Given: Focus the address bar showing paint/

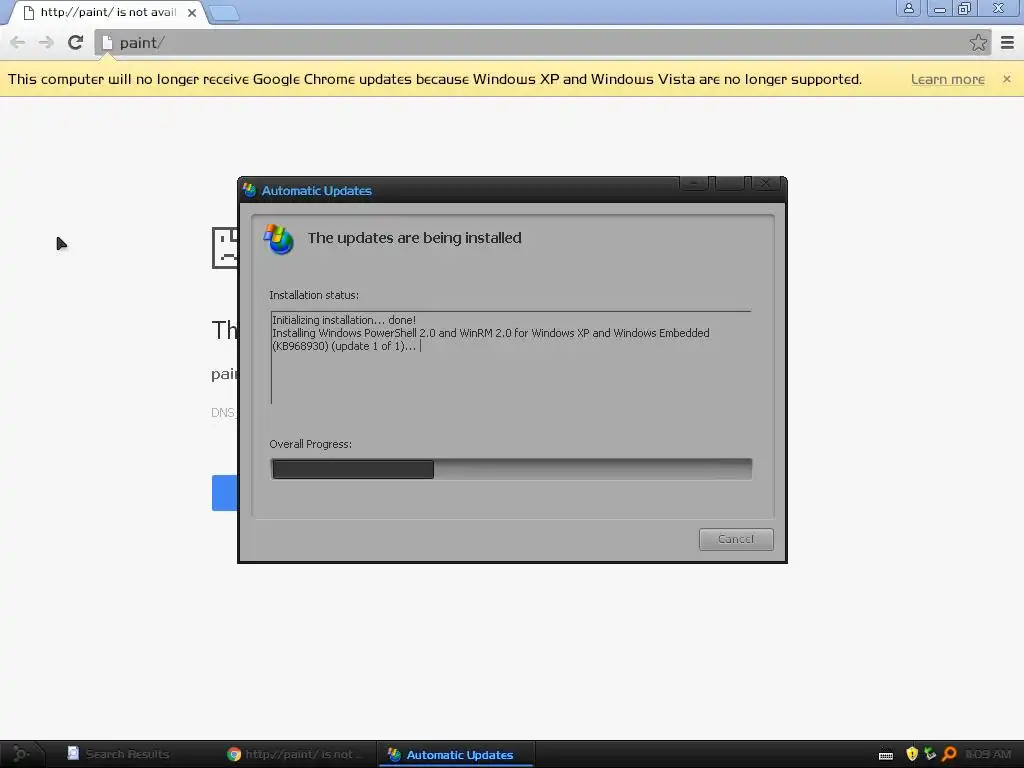Looking at the screenshot, I should click(x=542, y=42).
